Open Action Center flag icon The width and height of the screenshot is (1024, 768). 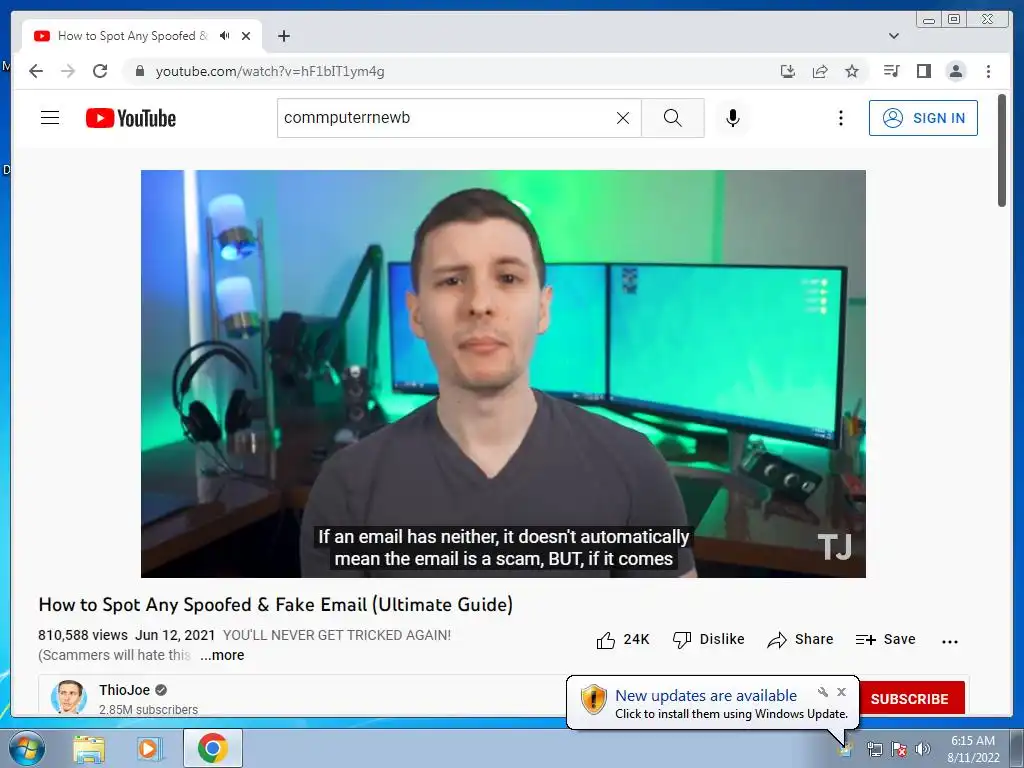point(899,749)
